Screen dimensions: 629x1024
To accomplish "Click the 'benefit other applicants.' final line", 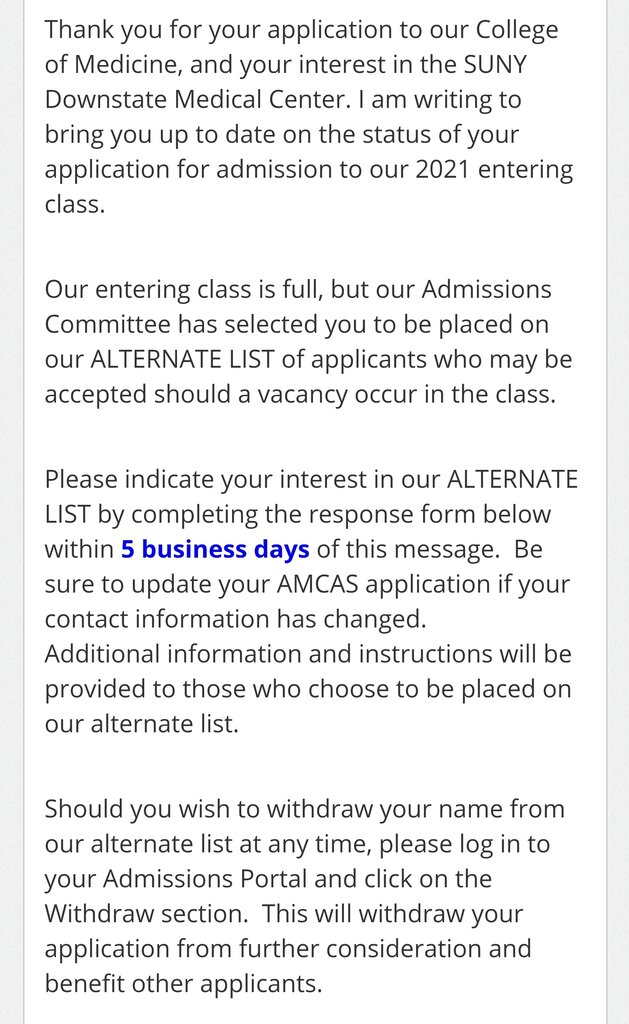I will [183, 984].
